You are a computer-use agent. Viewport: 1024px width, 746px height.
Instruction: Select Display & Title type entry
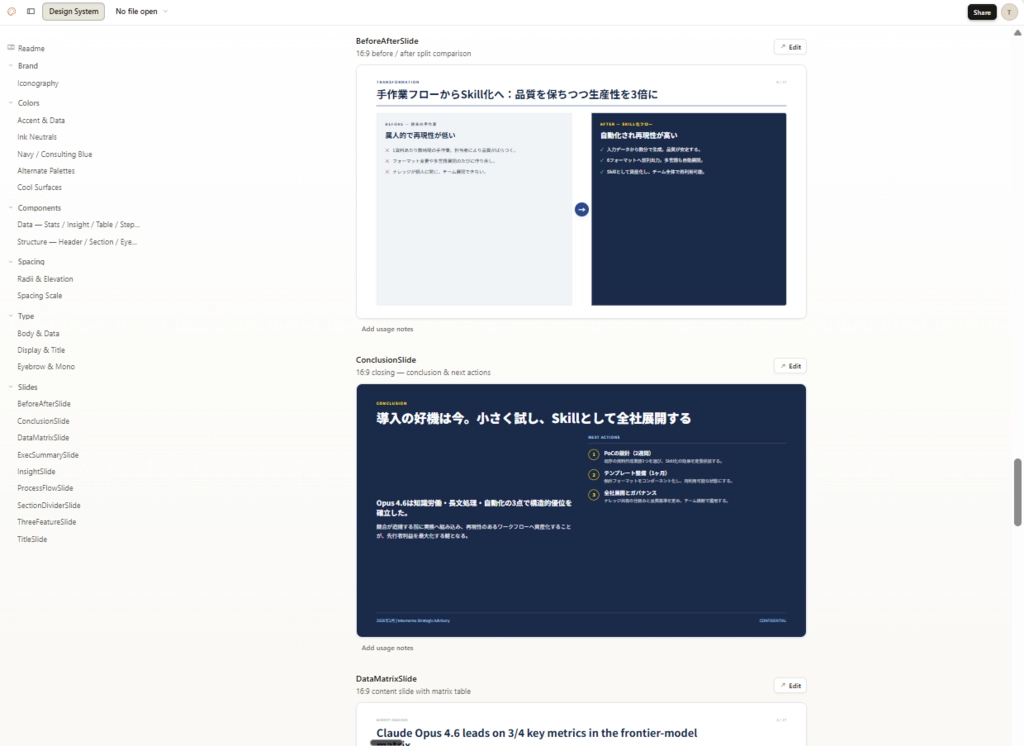coord(41,350)
